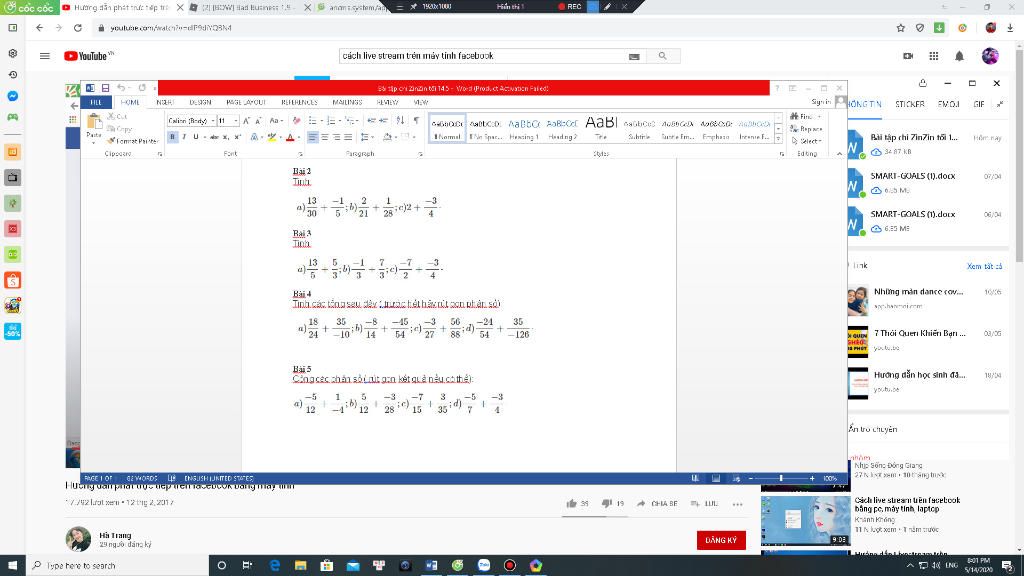
Task: Open YouTube voice keyboard icon in search box
Action: [634, 56]
